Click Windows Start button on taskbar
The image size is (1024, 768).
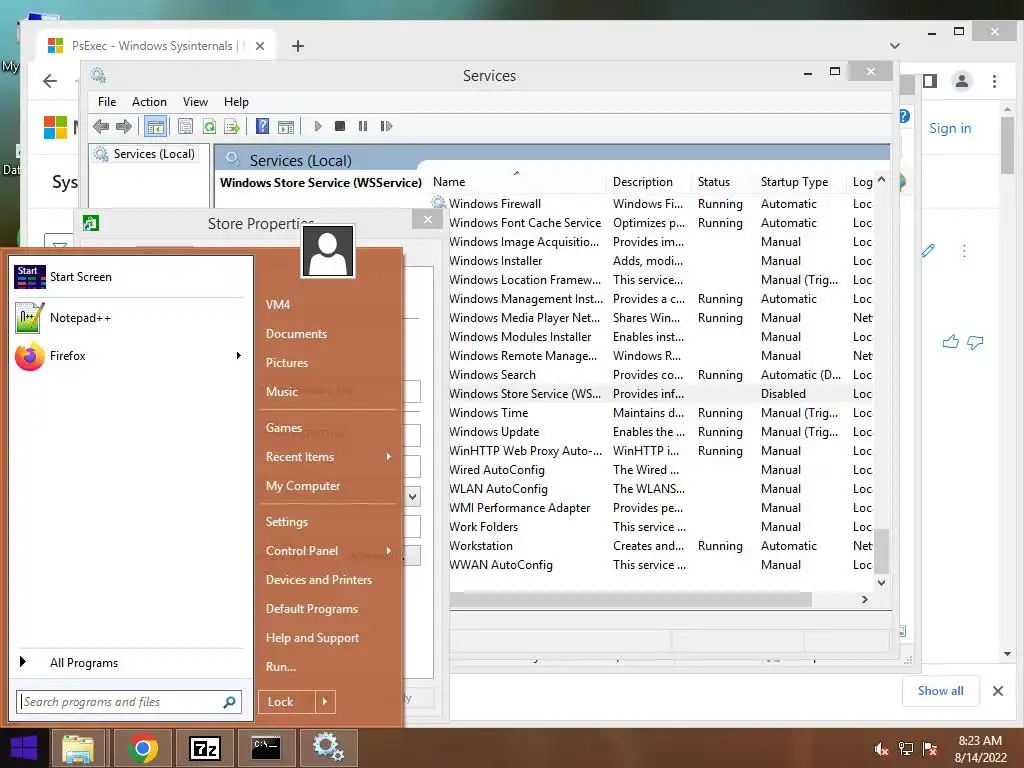[x=24, y=748]
